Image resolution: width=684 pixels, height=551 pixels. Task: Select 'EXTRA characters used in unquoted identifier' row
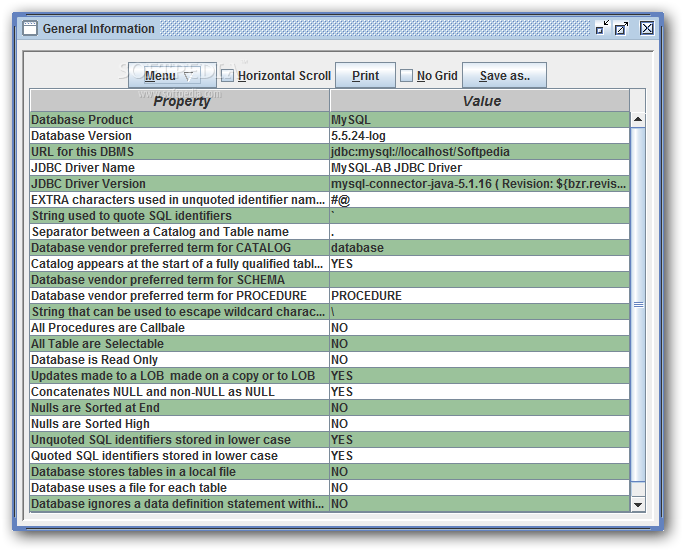click(x=330, y=200)
